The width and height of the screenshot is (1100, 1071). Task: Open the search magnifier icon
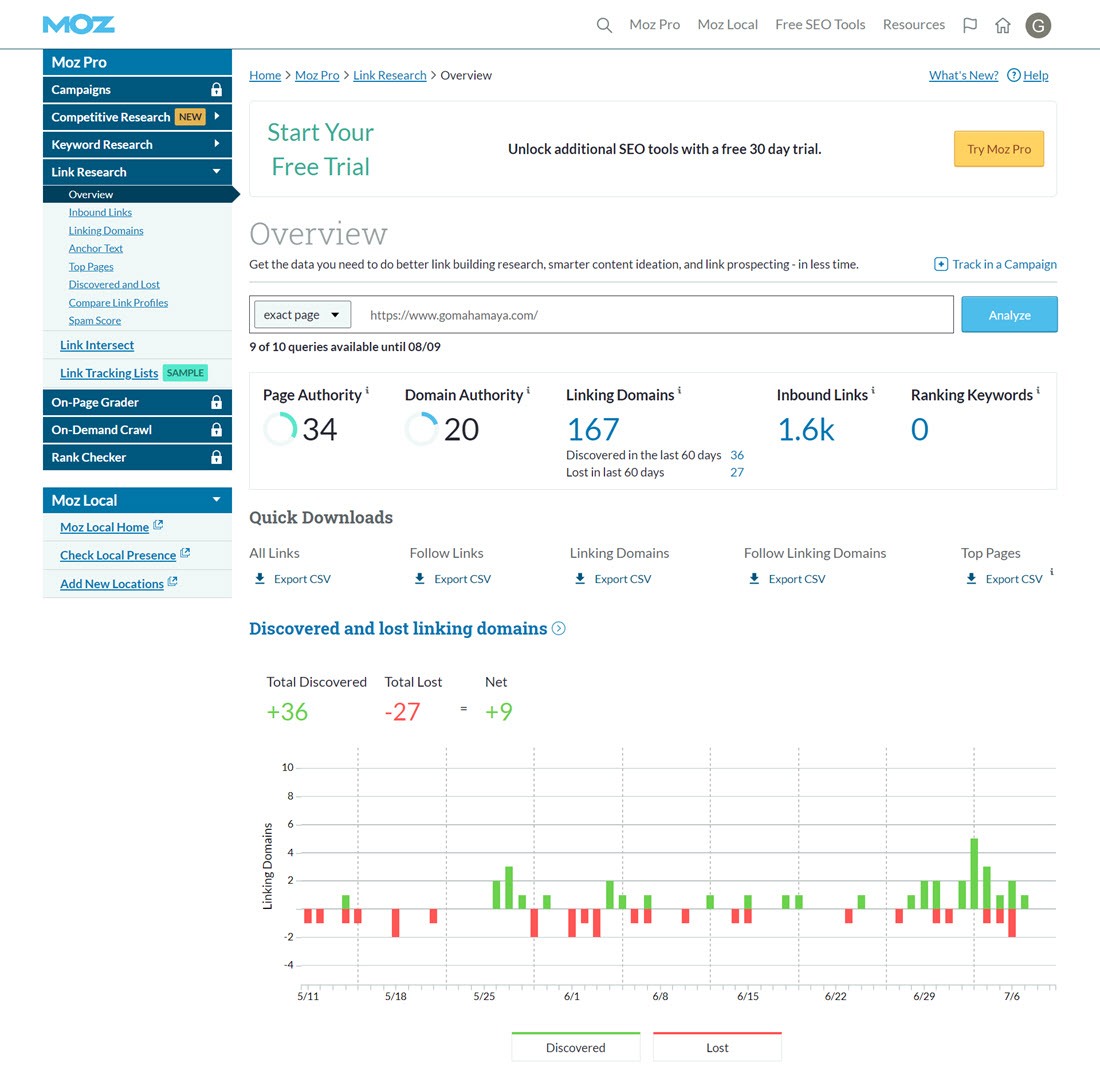coord(604,25)
